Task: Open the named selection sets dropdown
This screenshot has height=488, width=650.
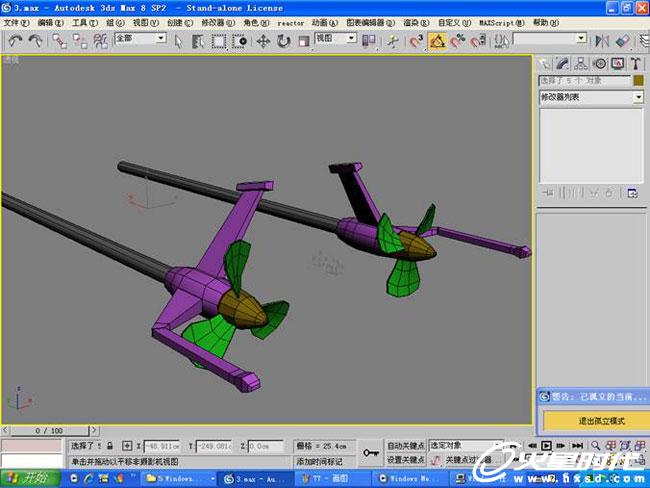Action: pyautogui.click(x=550, y=39)
